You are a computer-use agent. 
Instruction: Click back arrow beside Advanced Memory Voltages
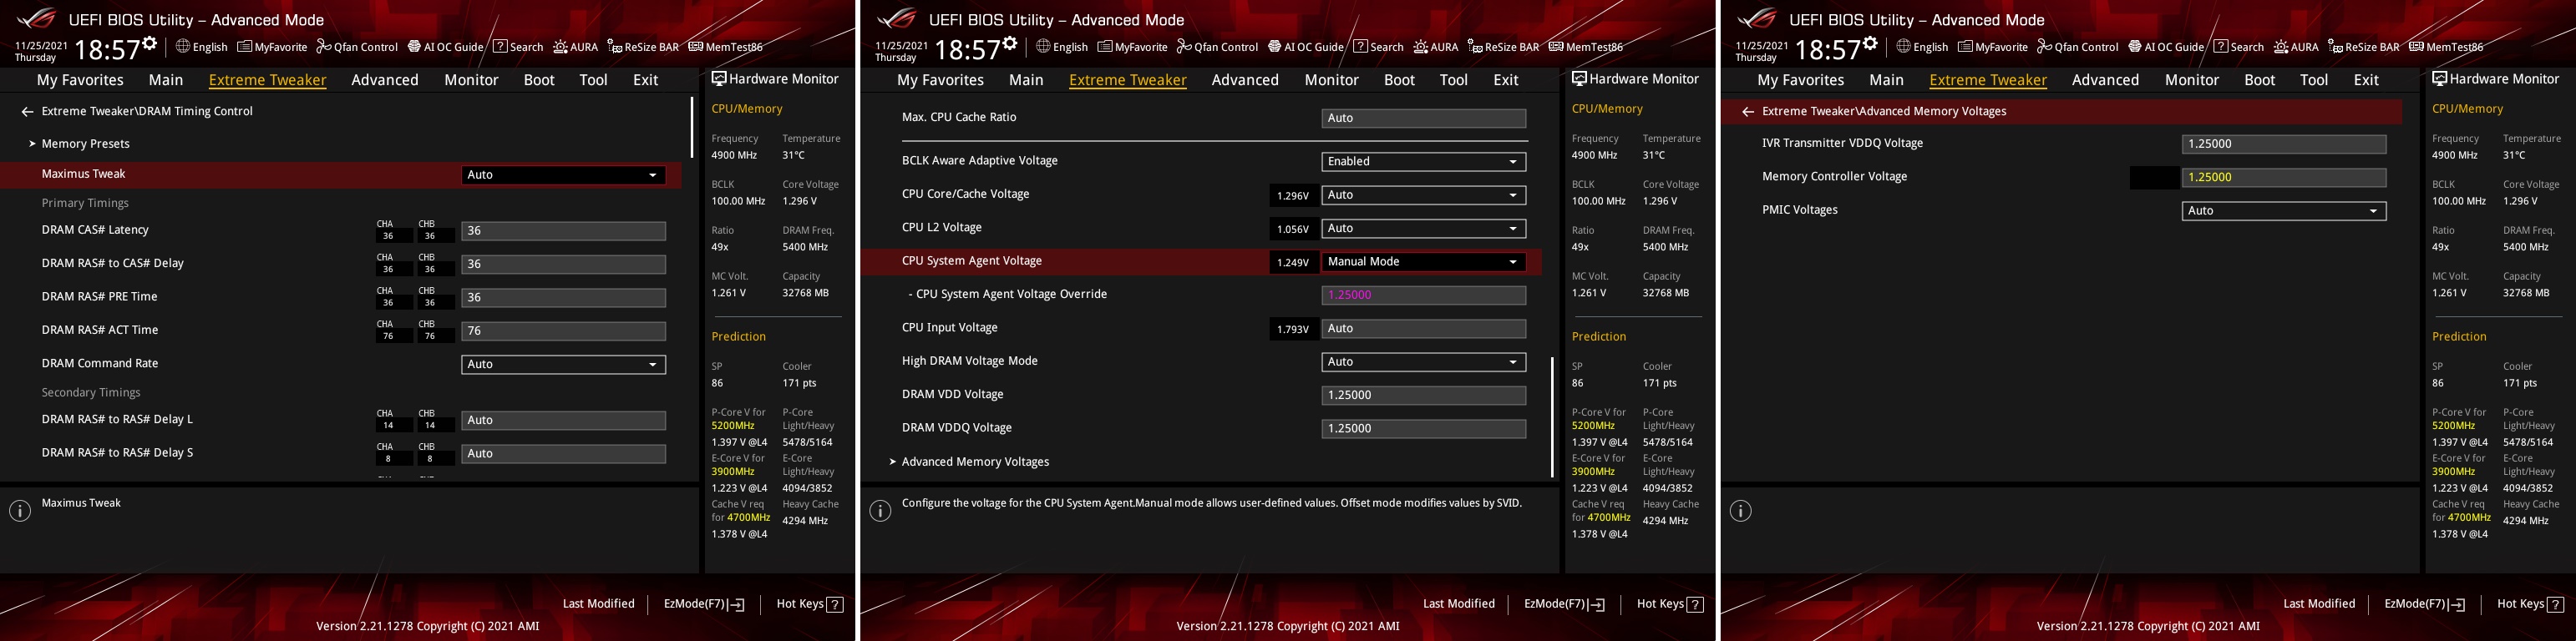(x=1747, y=112)
